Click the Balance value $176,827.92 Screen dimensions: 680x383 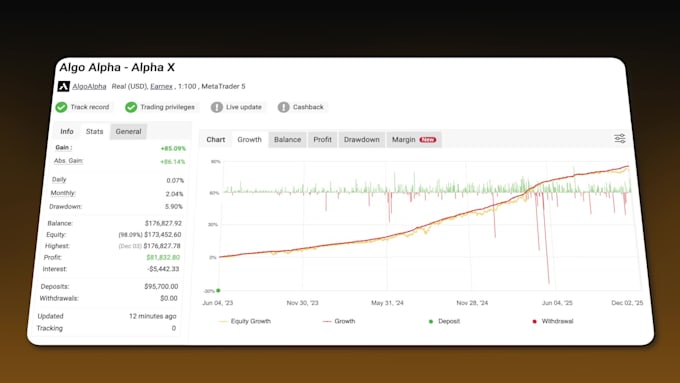pos(163,223)
